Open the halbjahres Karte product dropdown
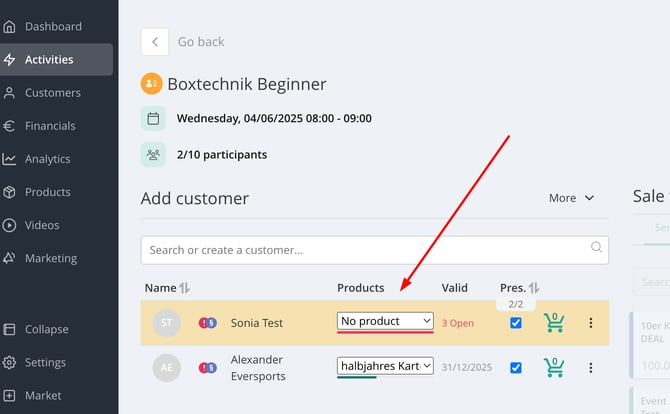 pyautogui.click(x=385, y=366)
